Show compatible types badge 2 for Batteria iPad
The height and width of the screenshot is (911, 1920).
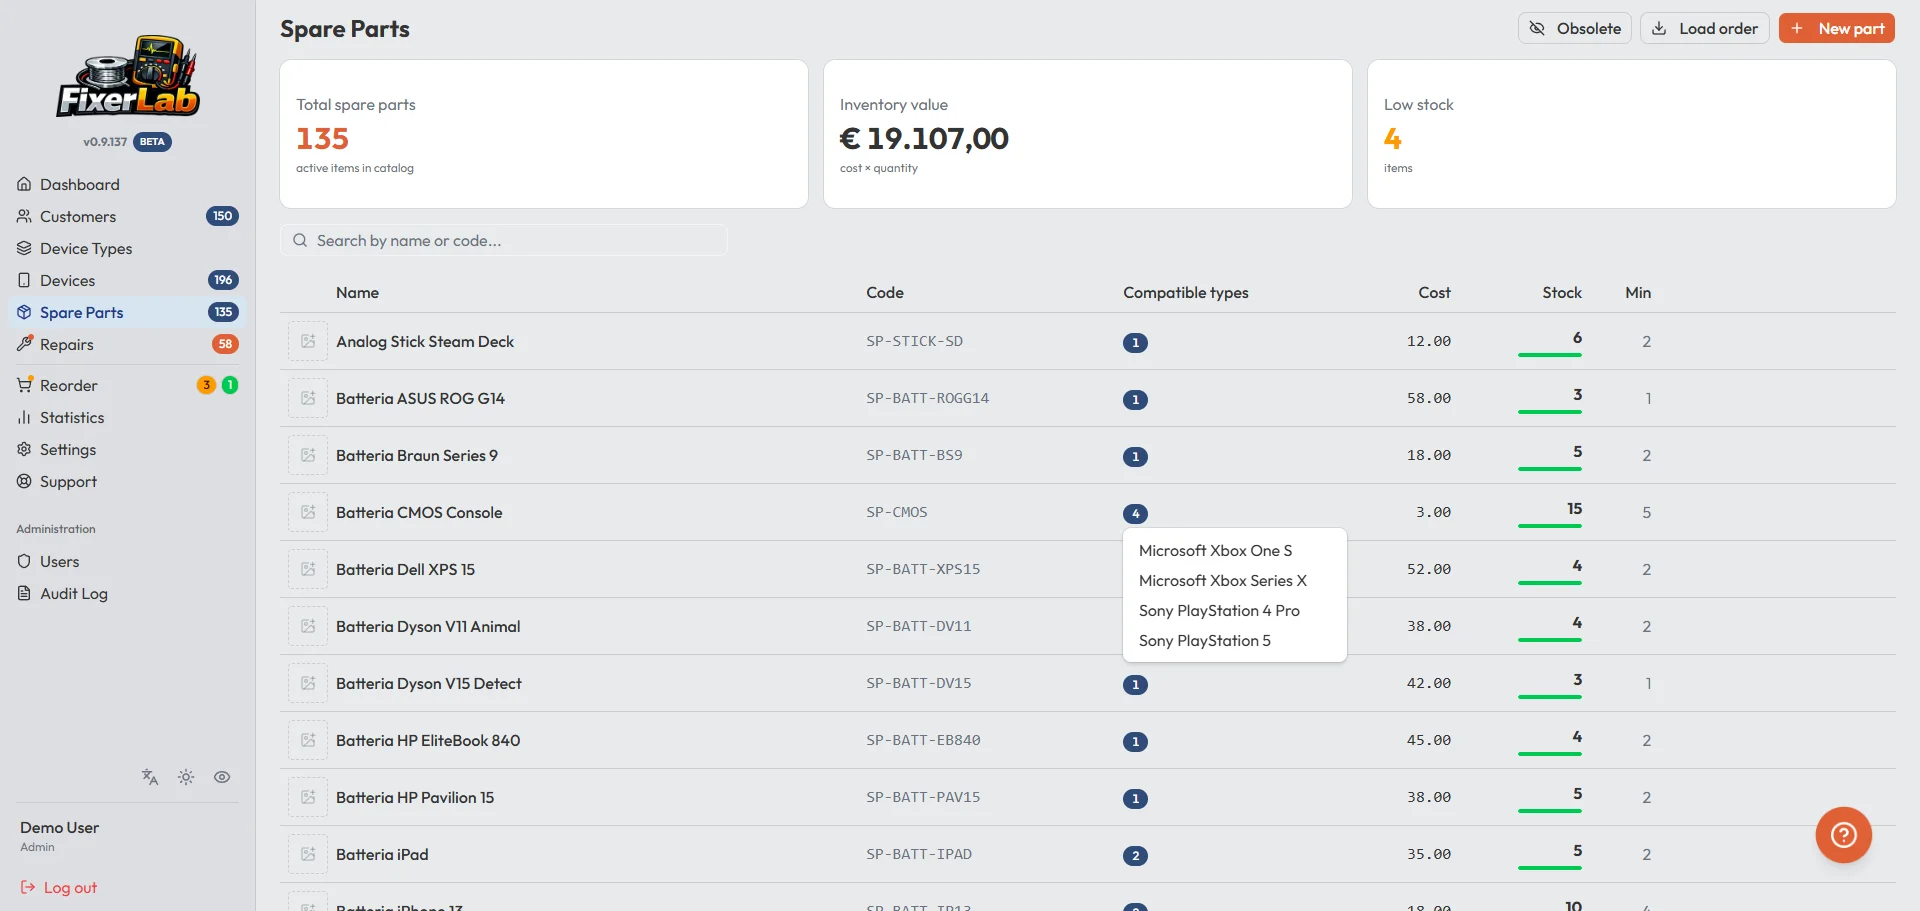(1135, 856)
